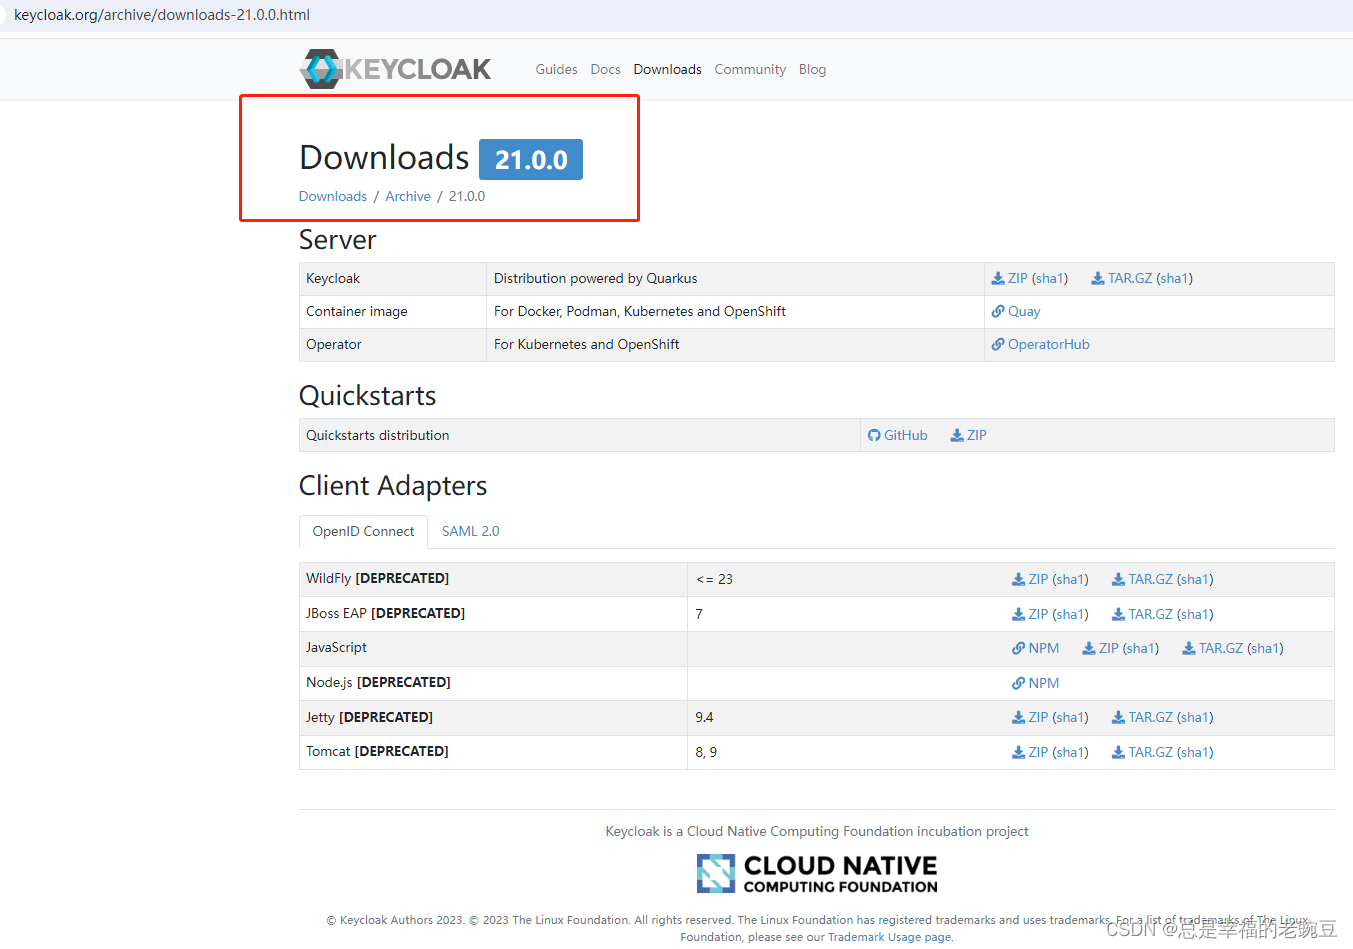1353x949 pixels.
Task: Click 'Distribution powered by Quarkus' cell
Action: (x=735, y=278)
